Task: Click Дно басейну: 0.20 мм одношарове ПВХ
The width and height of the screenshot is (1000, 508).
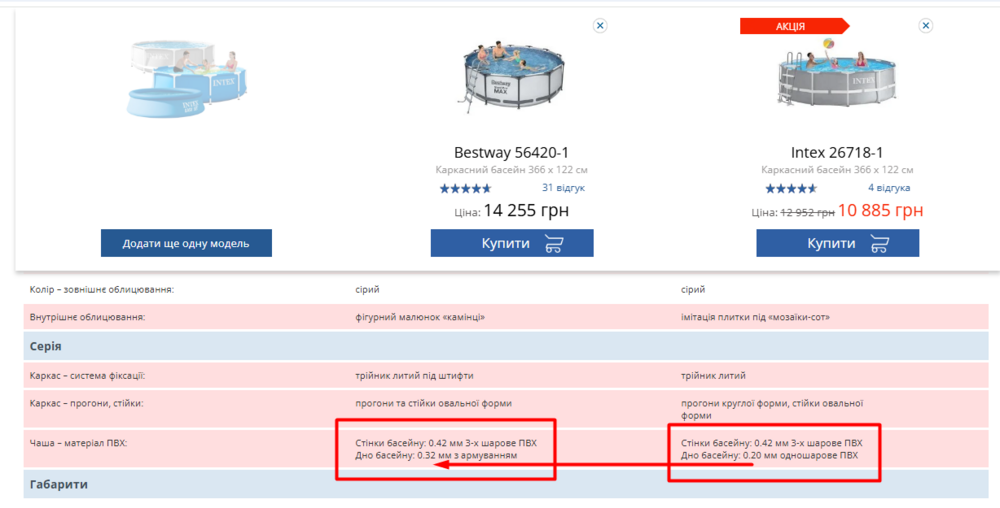Action: click(x=770, y=456)
